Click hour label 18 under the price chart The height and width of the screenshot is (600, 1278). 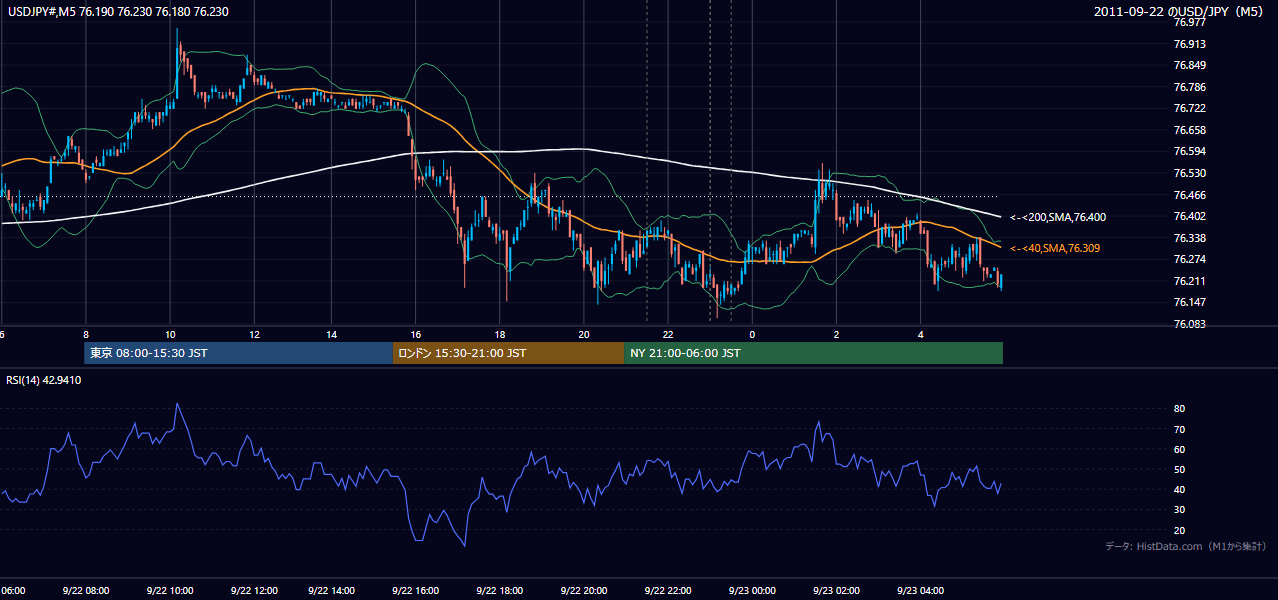(x=499, y=335)
